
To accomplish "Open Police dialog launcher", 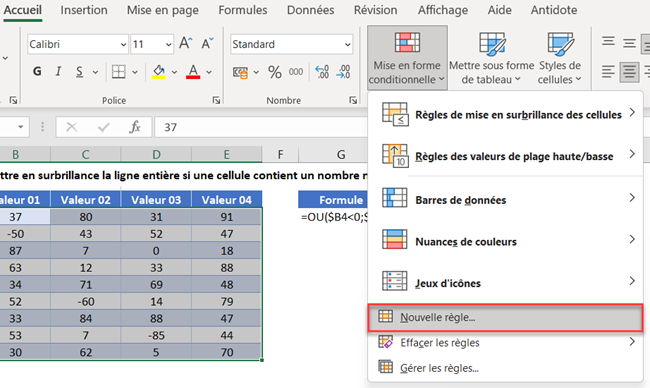I will tap(216, 100).
